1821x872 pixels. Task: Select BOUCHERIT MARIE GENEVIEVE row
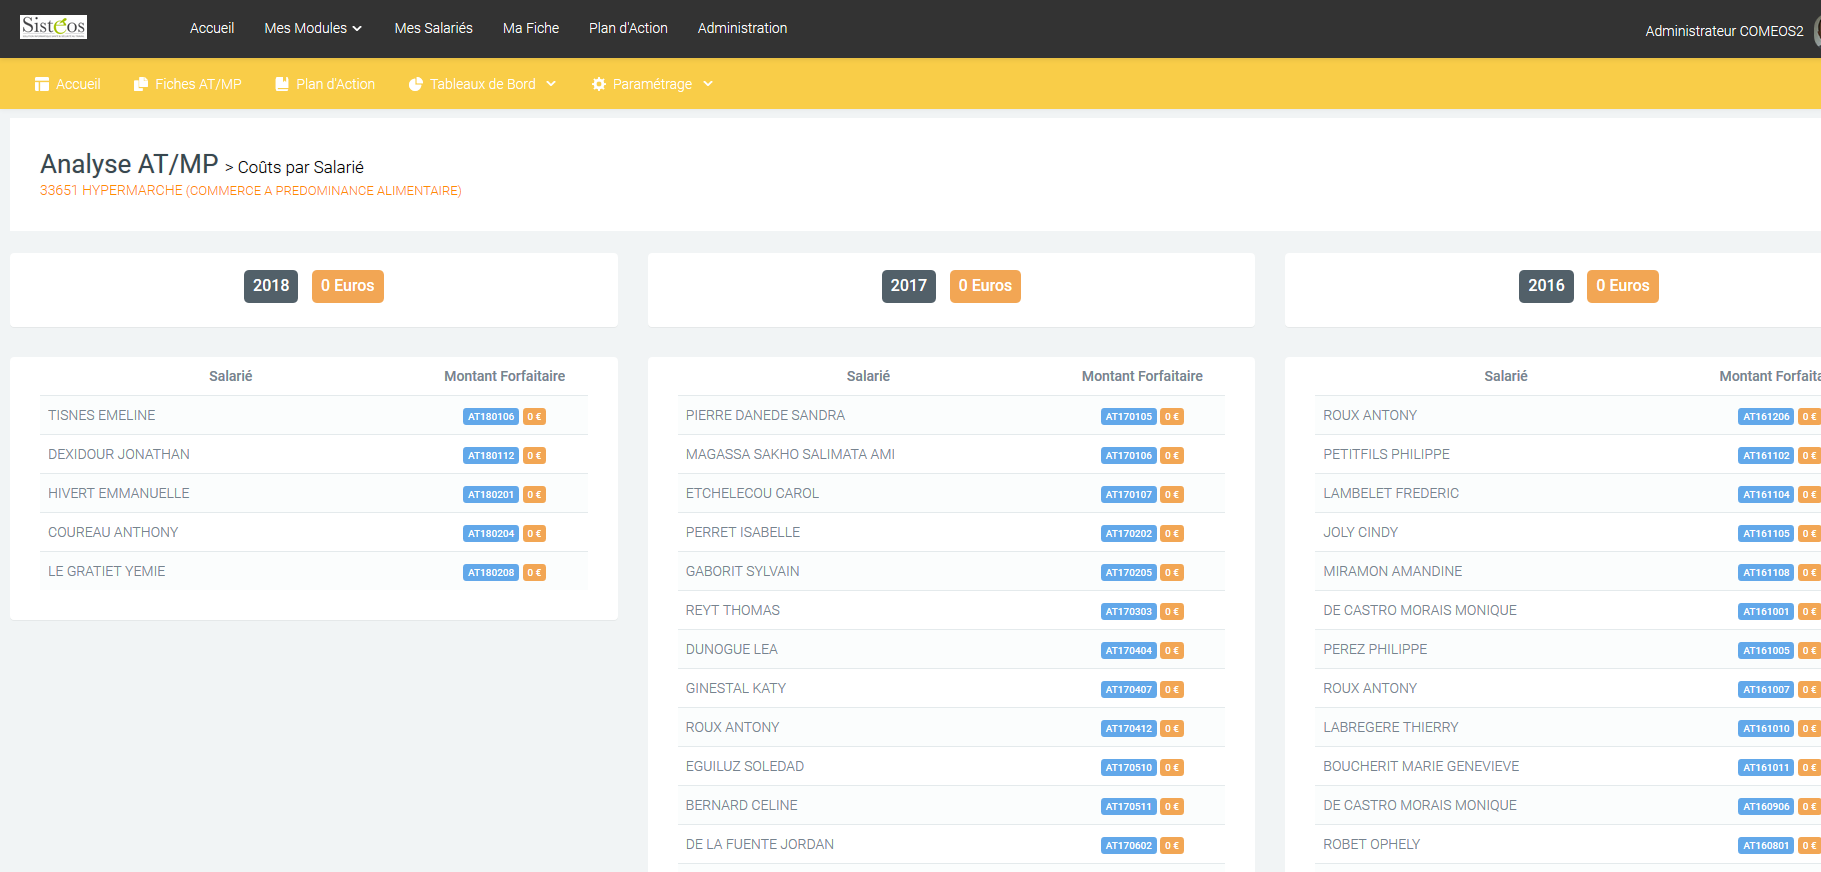1568,766
